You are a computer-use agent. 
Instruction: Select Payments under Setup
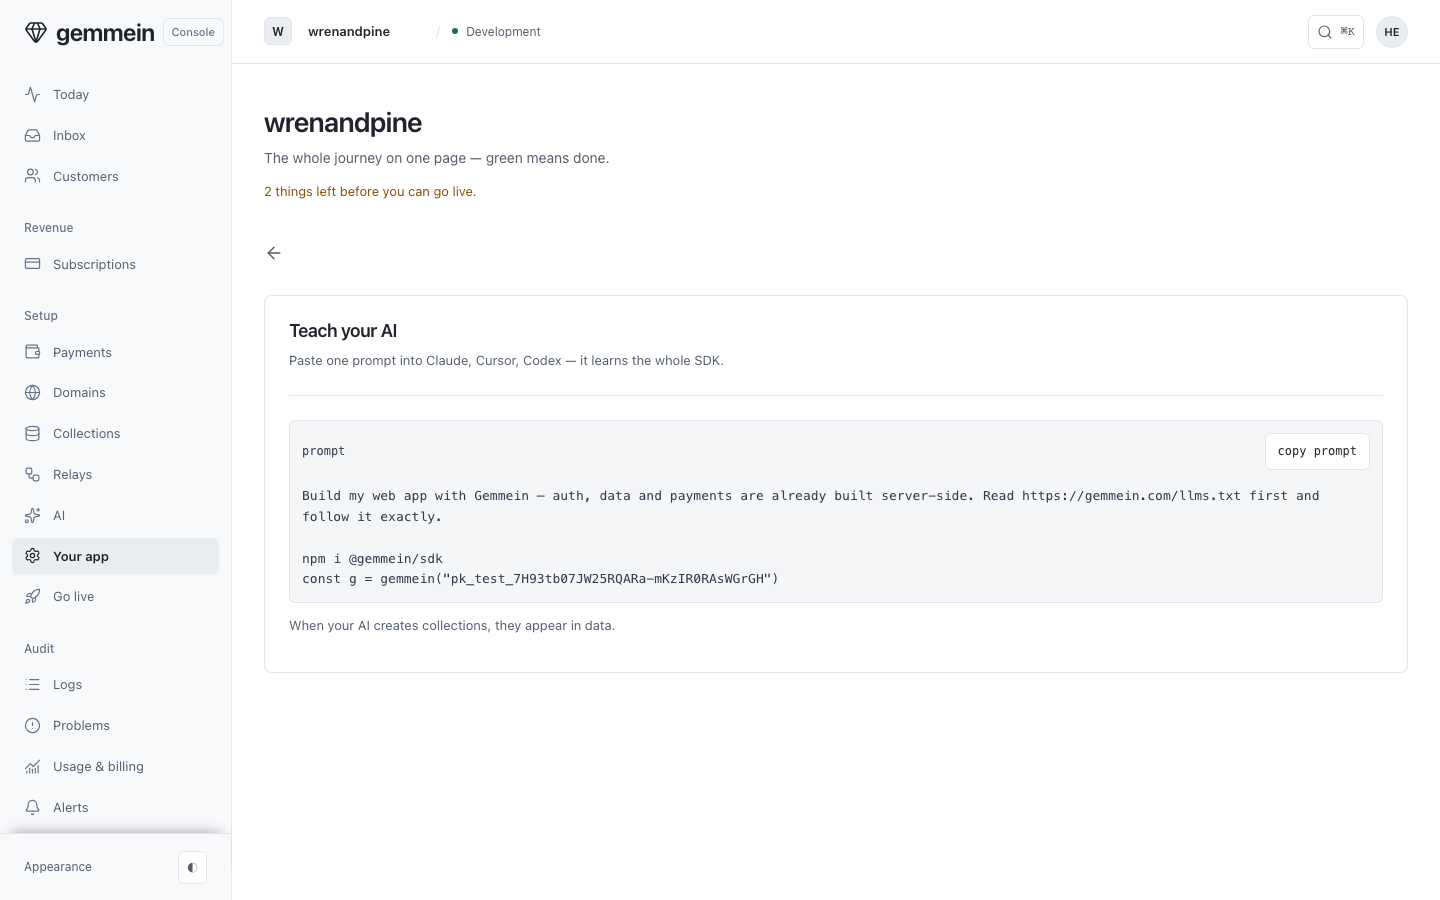point(115,352)
